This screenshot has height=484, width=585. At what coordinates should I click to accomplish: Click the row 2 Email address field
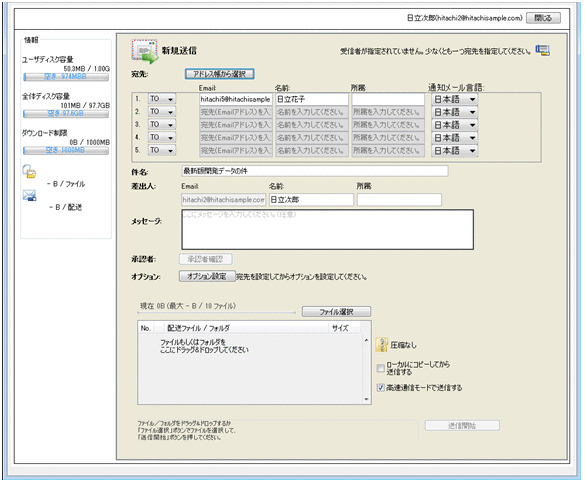click(236, 112)
